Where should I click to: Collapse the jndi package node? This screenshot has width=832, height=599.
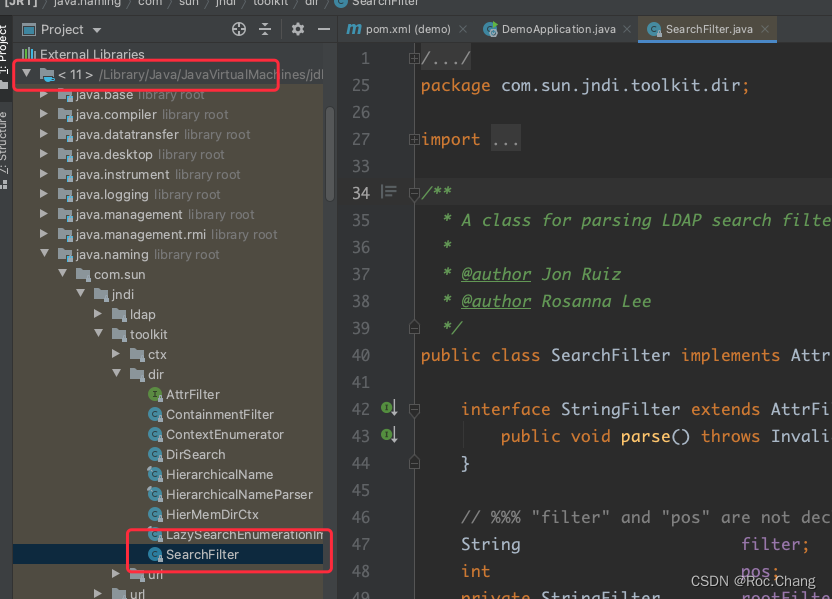[x=81, y=293]
